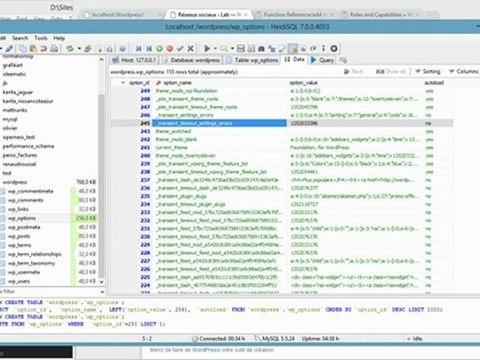Click the Undo icon in toolbar
The height and width of the screenshot is (360, 480).
(x=44, y=49)
